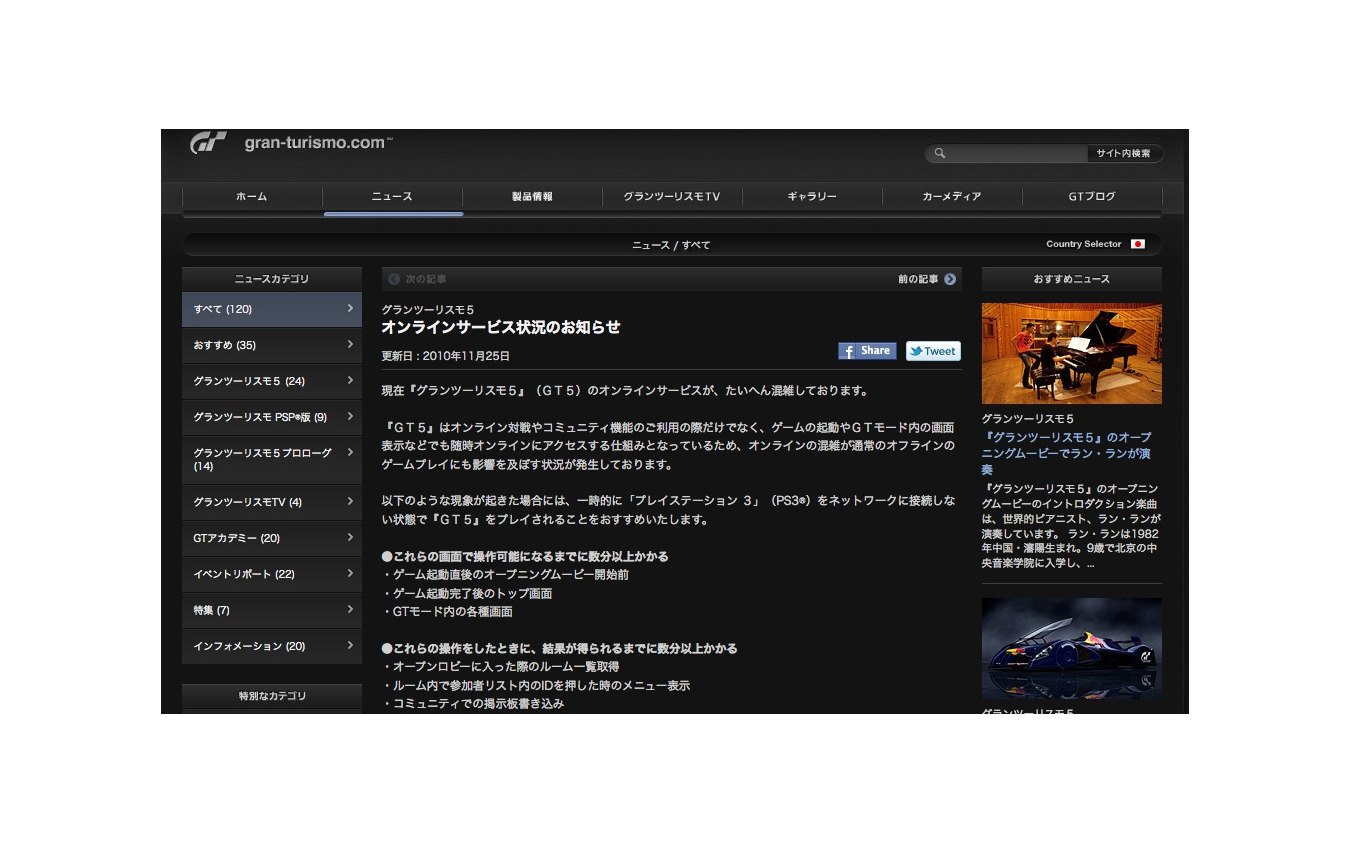The height and width of the screenshot is (844, 1350).
Task: Open the カーメディア navigation tab
Action: tap(952, 197)
